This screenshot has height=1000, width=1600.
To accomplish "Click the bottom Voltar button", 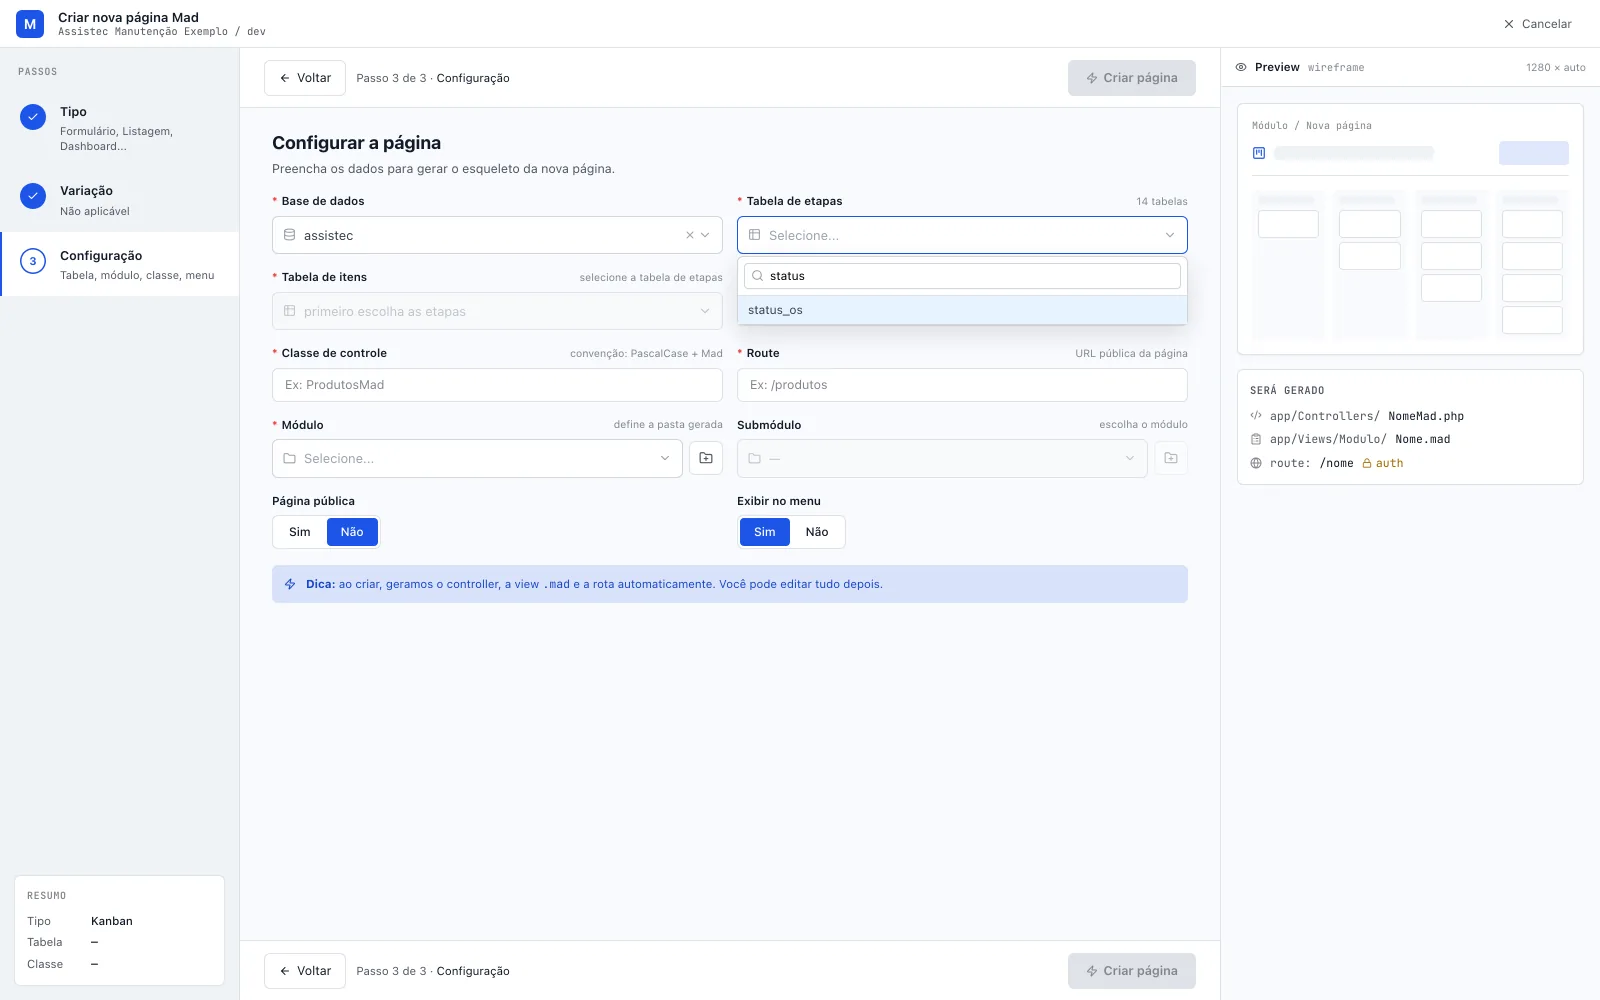I will (305, 971).
